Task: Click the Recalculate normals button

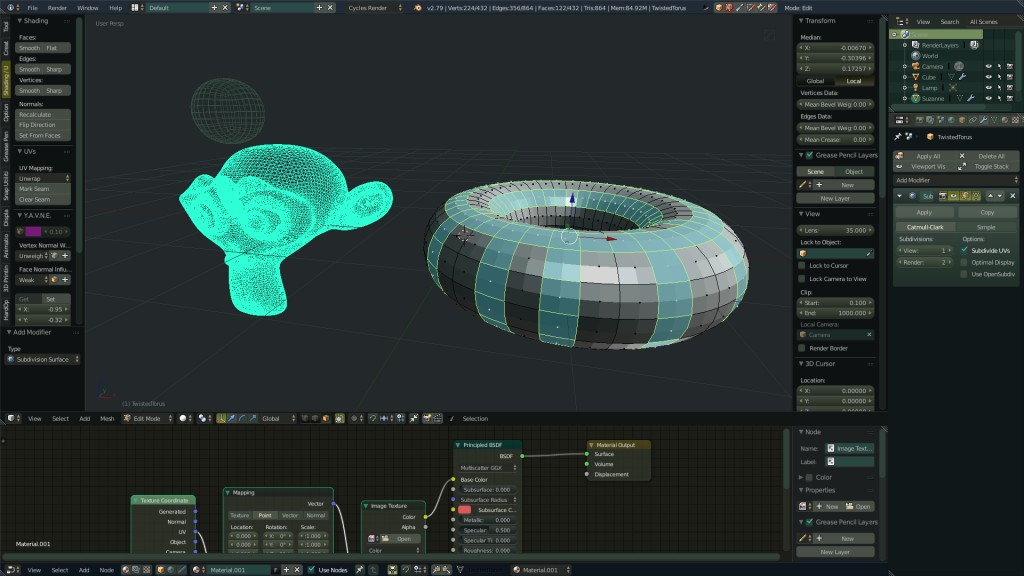Action: [43, 114]
